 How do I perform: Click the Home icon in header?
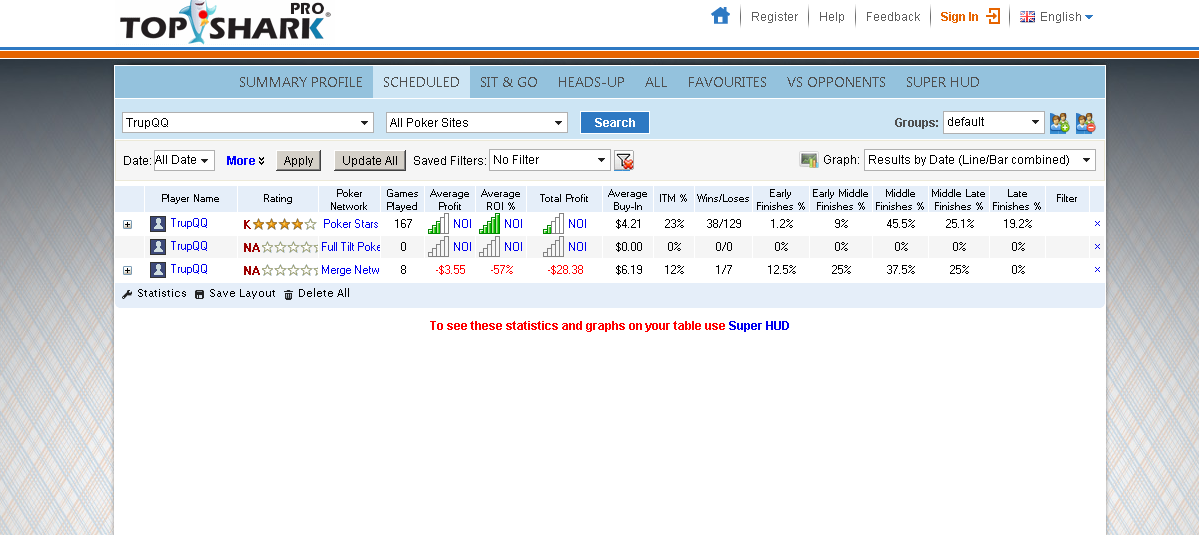tap(720, 16)
